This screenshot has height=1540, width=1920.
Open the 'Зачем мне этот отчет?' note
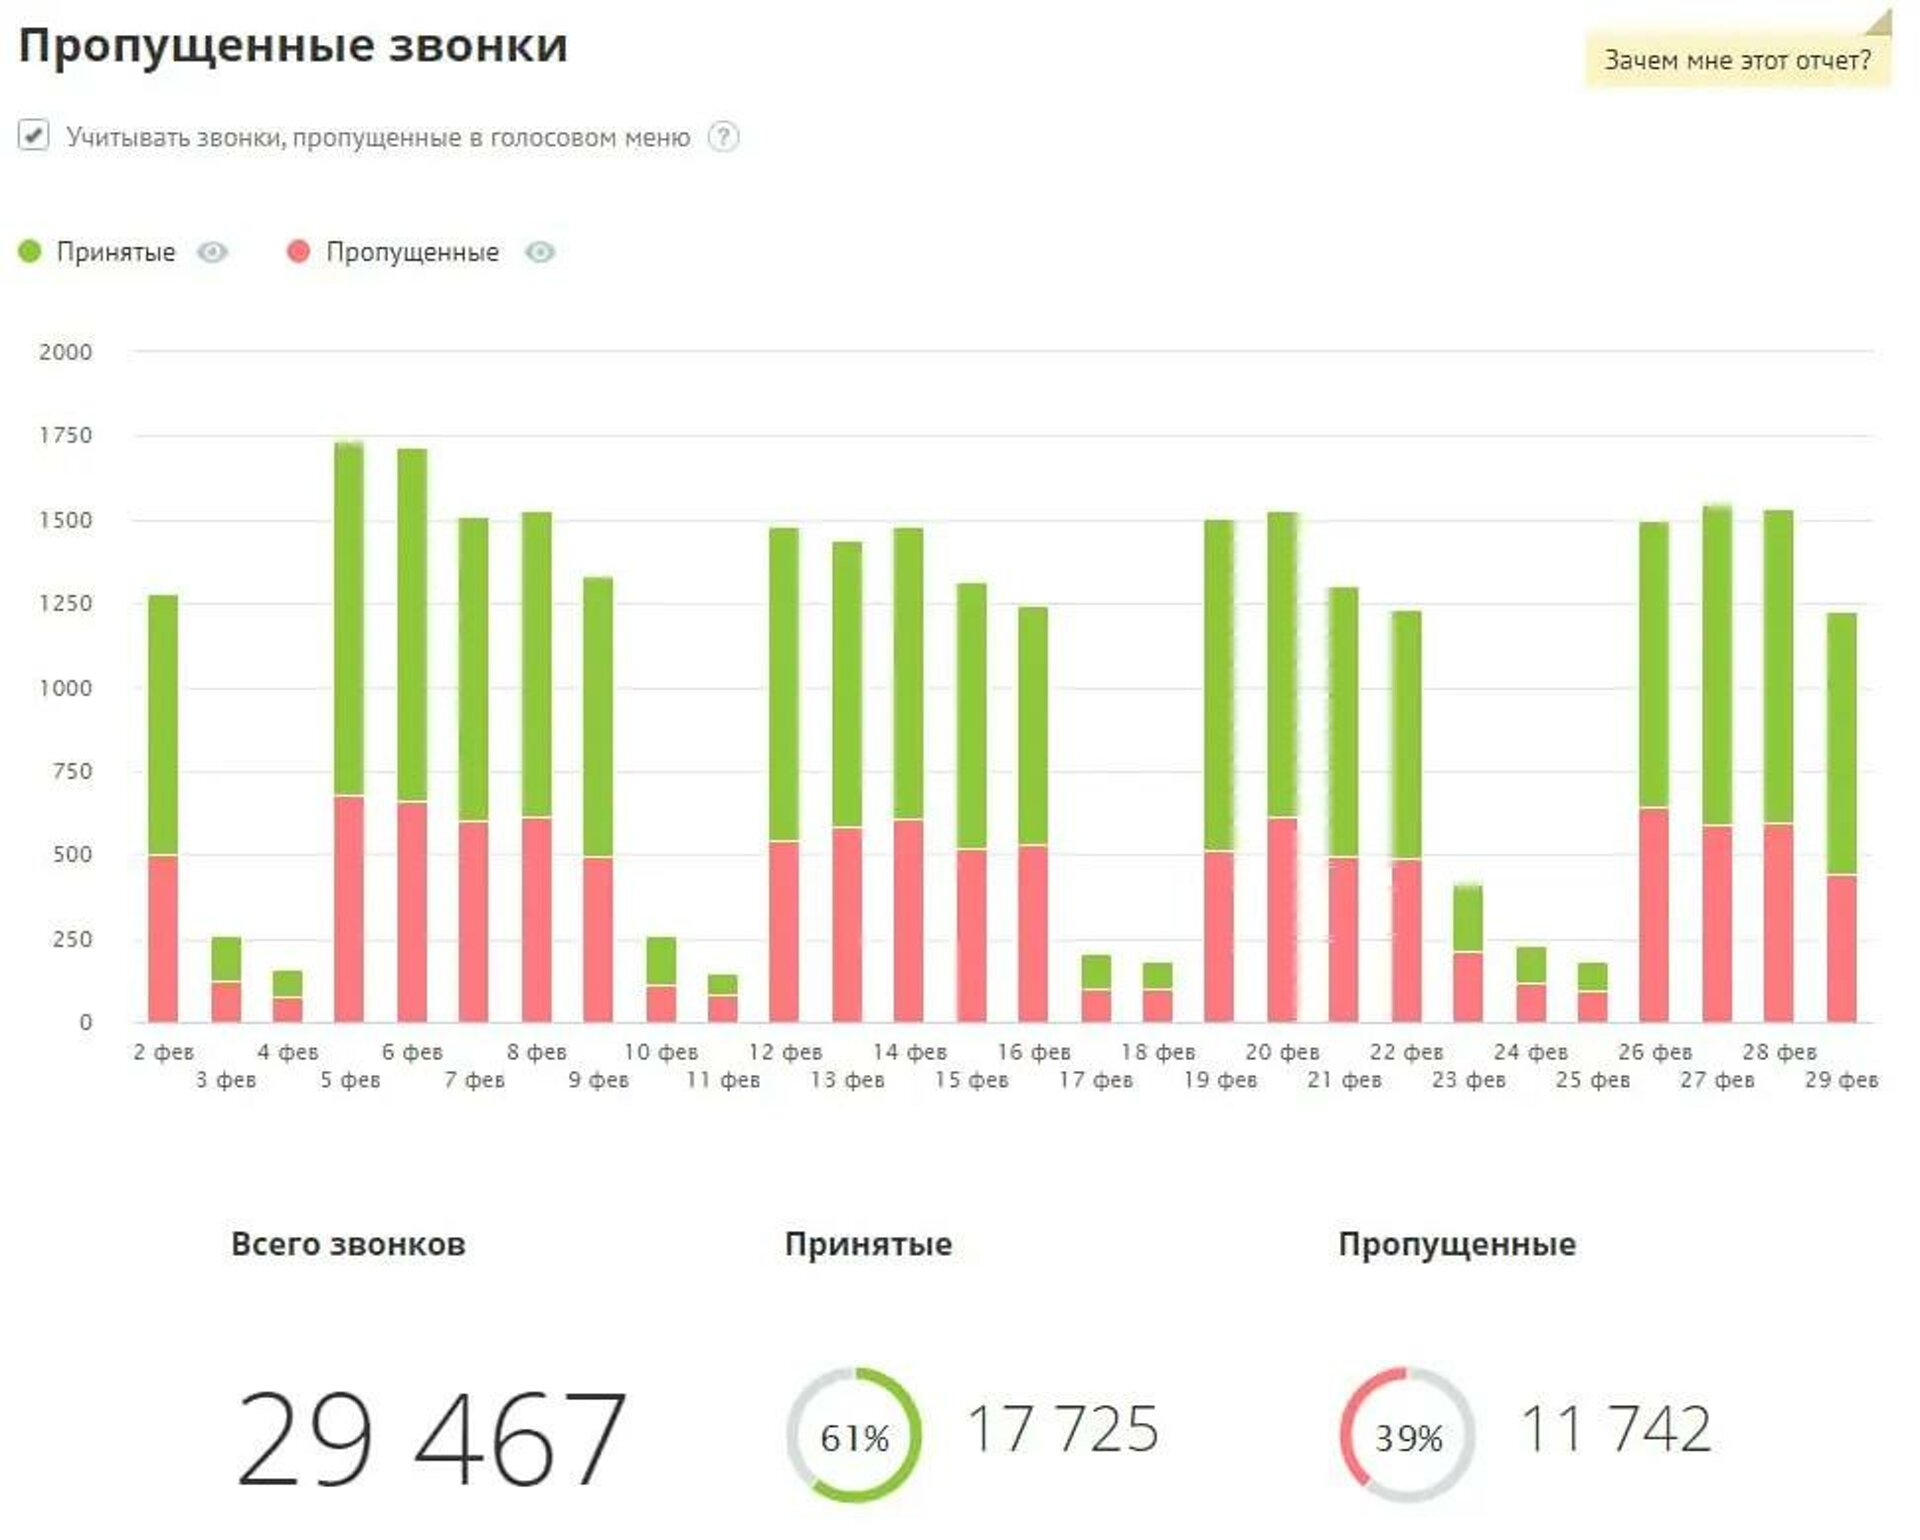tap(1738, 60)
